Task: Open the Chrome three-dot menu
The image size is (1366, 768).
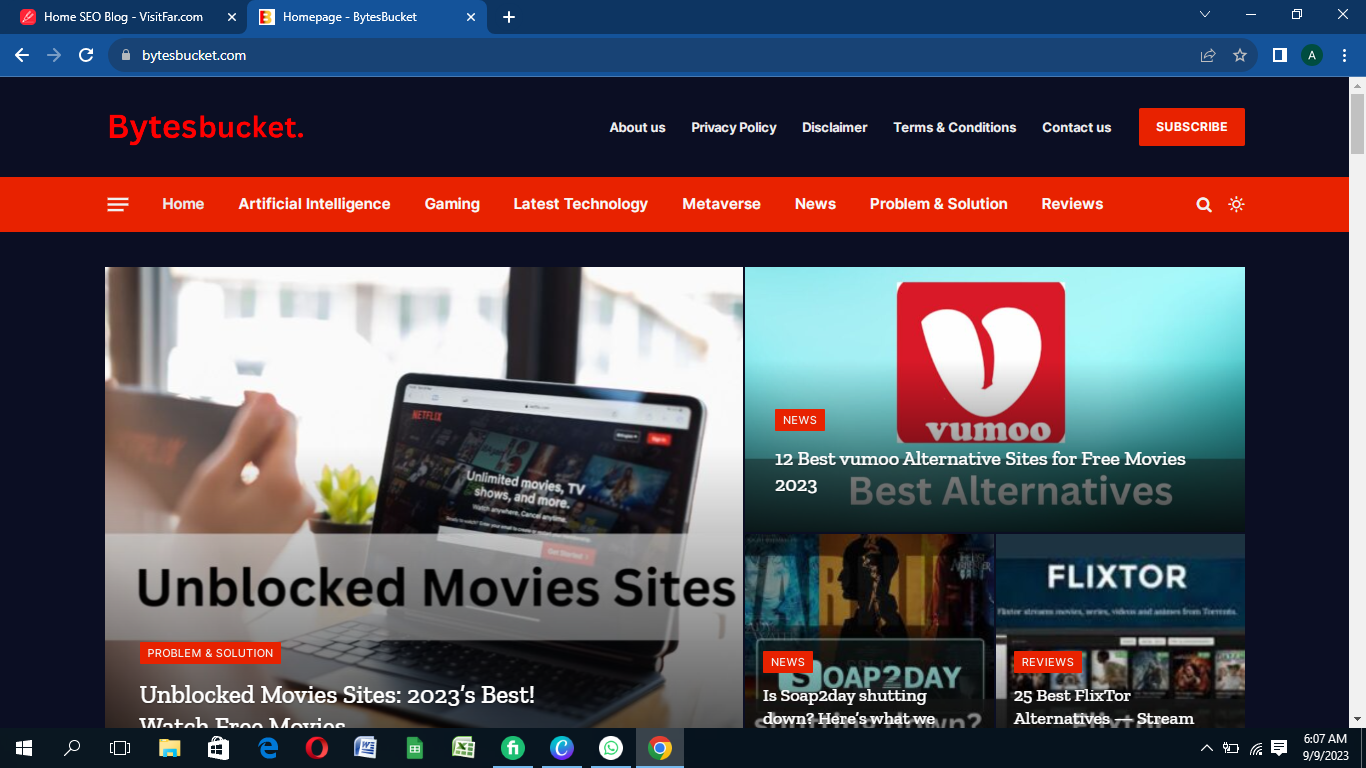Action: 1344,55
